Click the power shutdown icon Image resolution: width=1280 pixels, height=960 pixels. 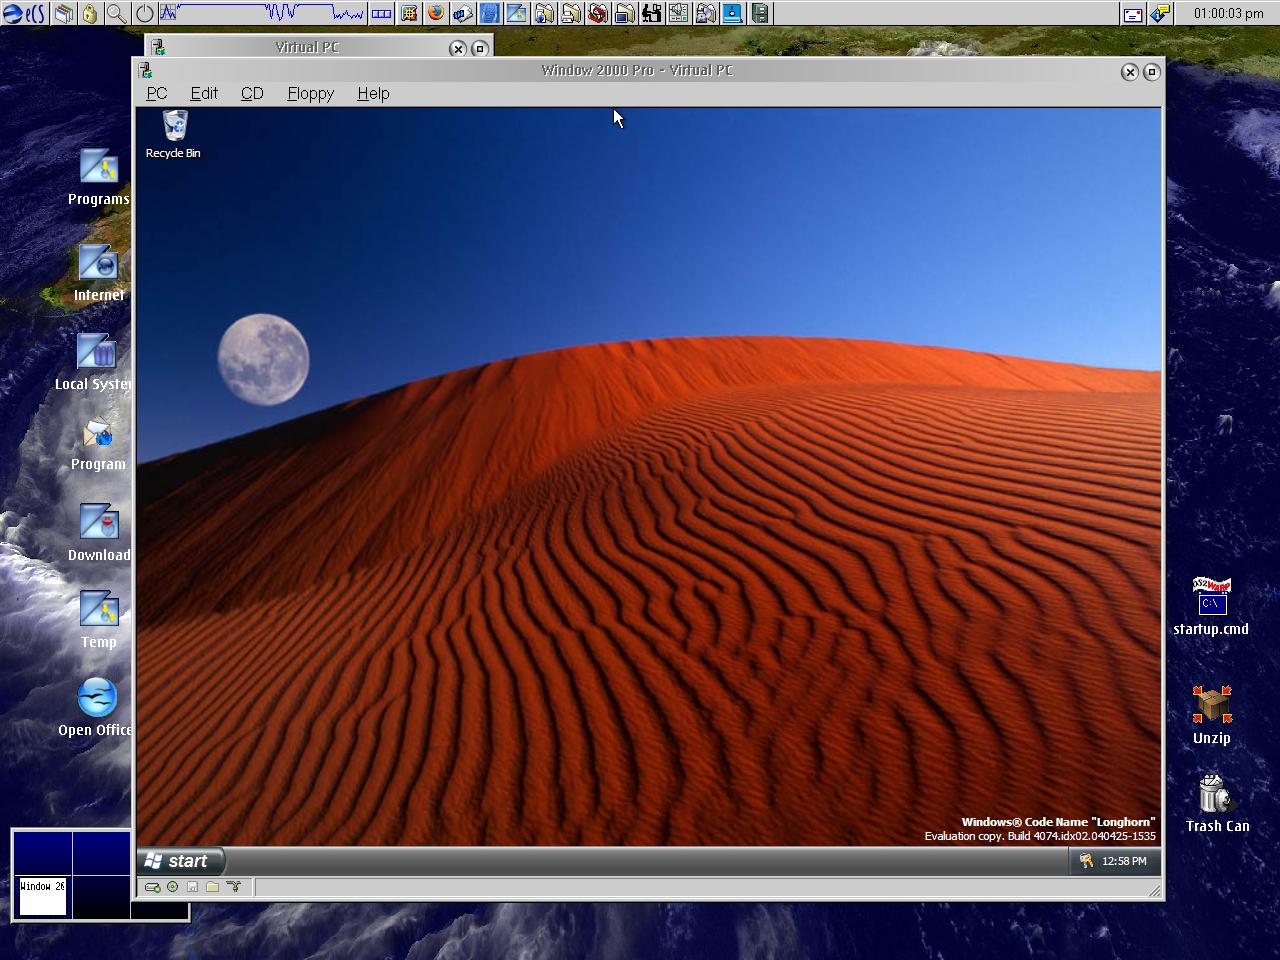coord(144,13)
